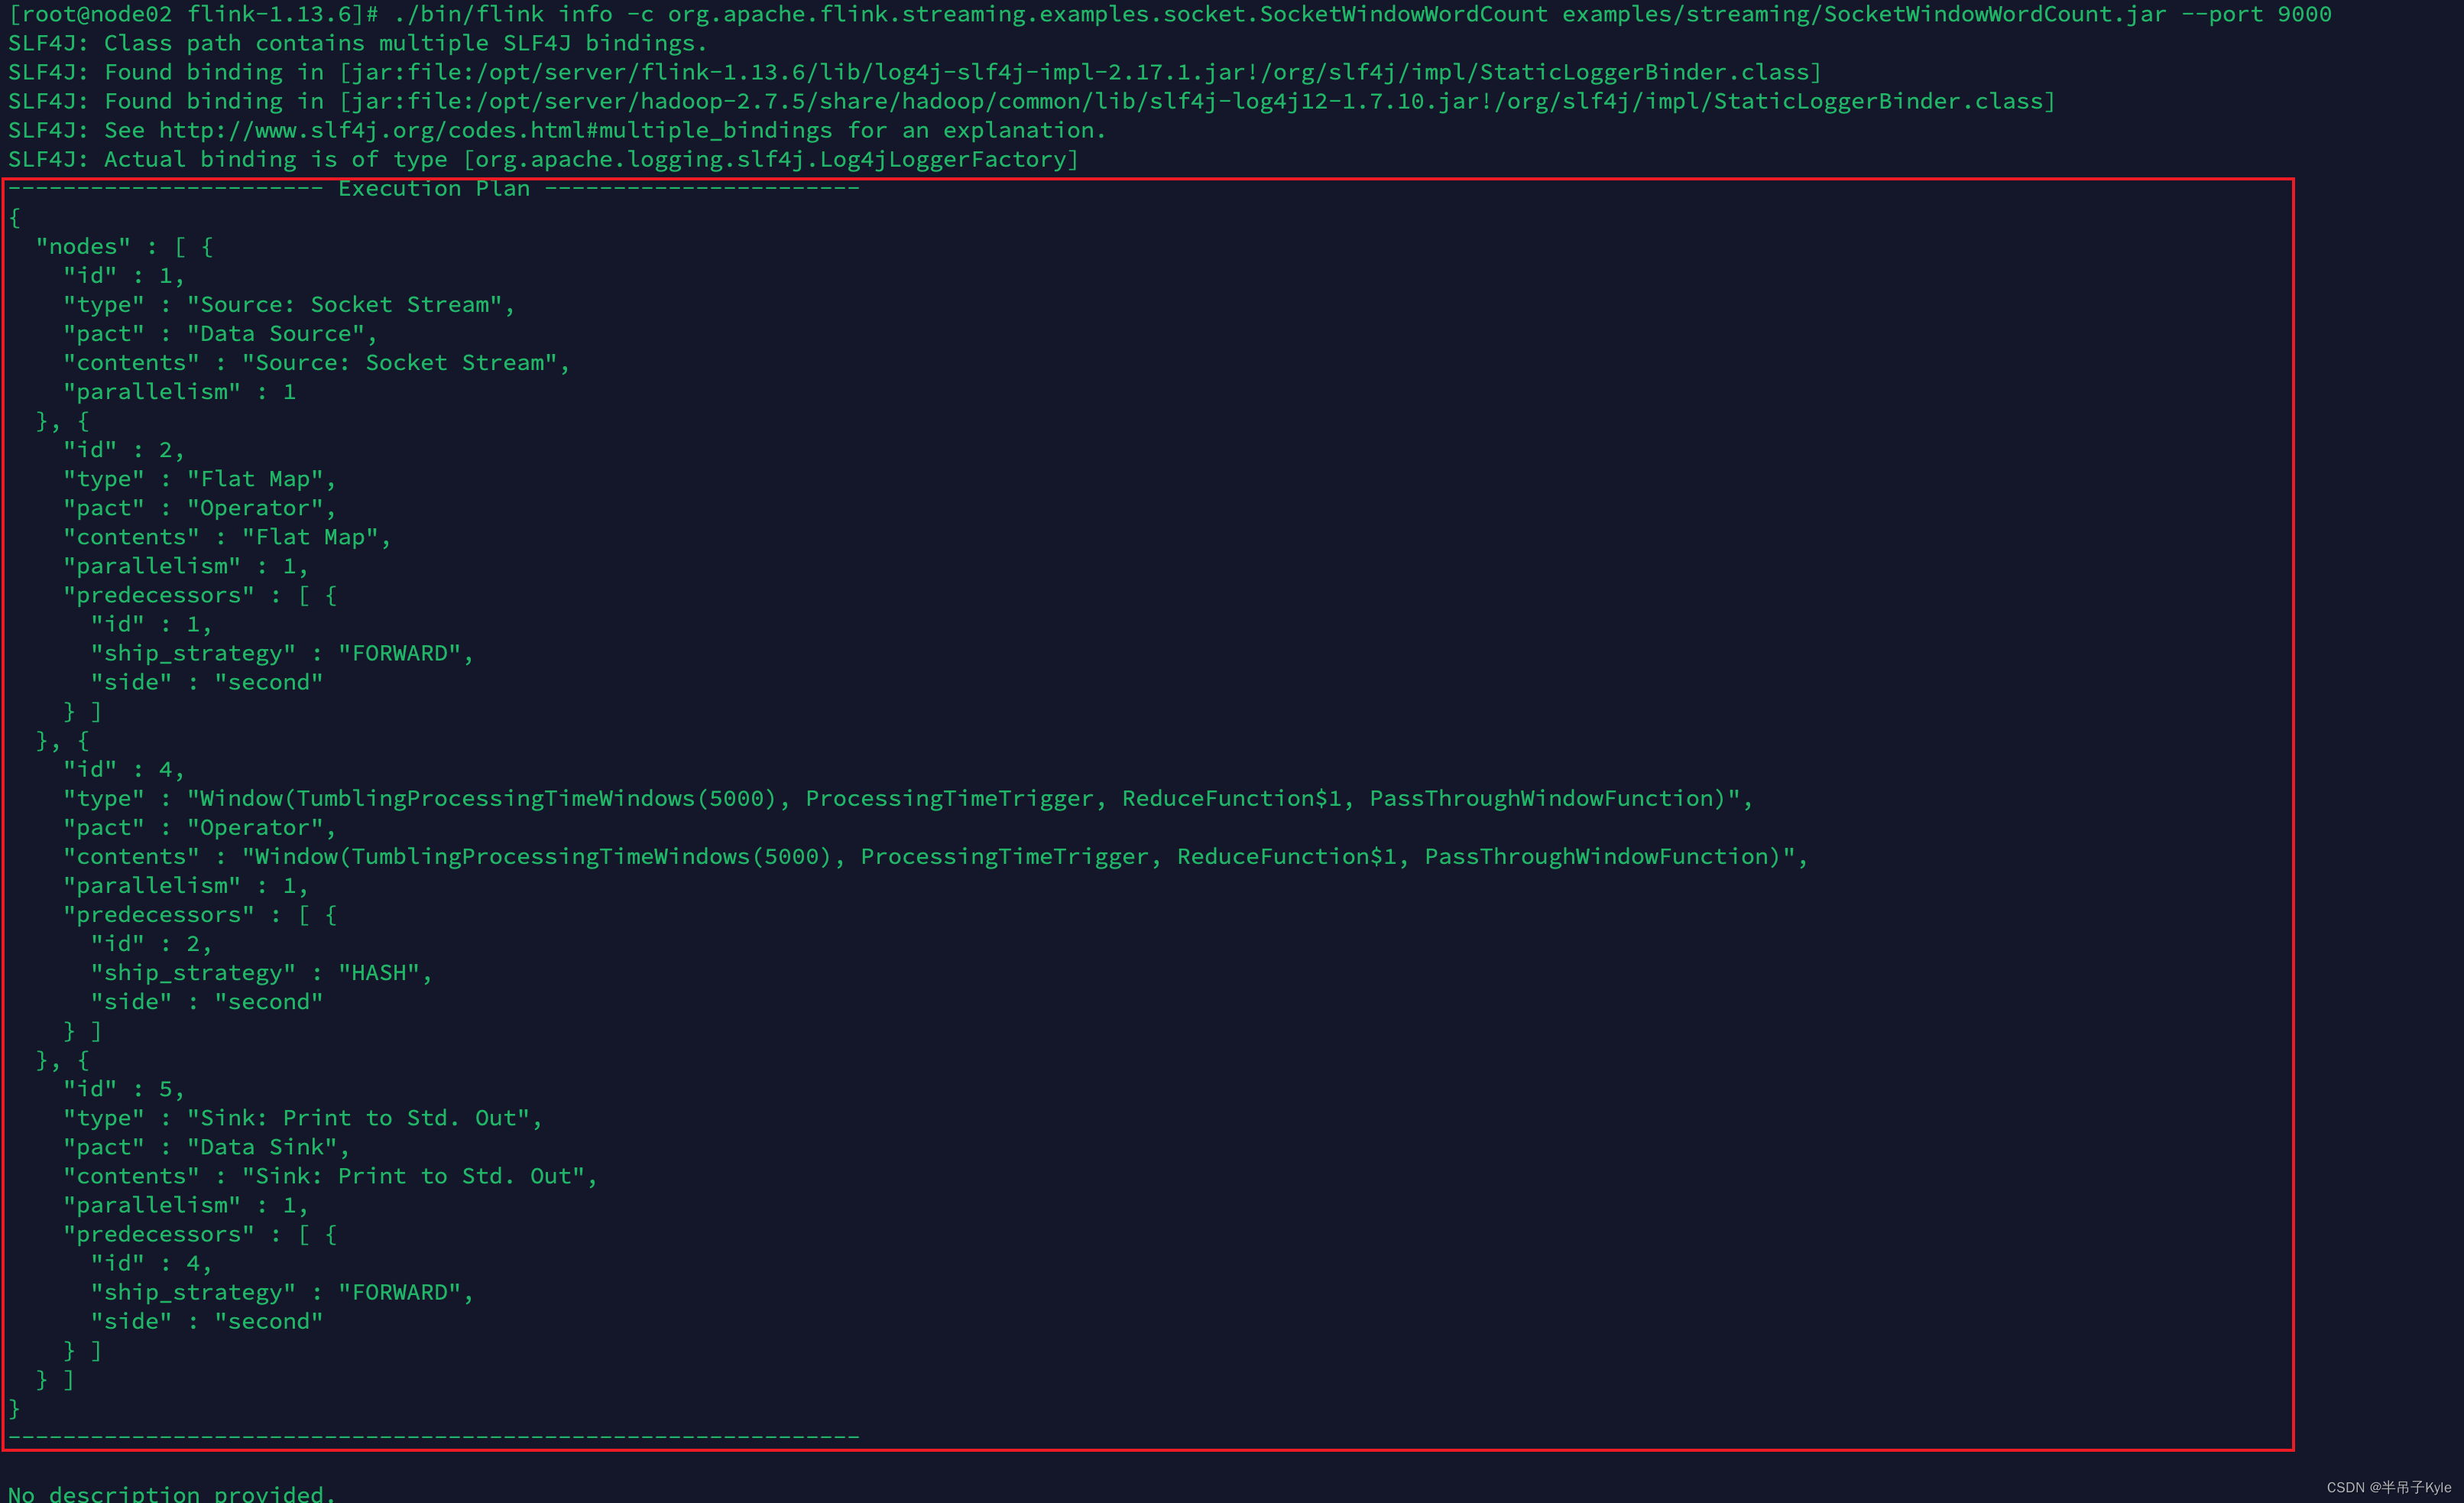Viewport: 2464px width, 1503px height.
Task: Click '"contents" : "Sink: Print to Std. Out"' line
Action: click(330, 1176)
